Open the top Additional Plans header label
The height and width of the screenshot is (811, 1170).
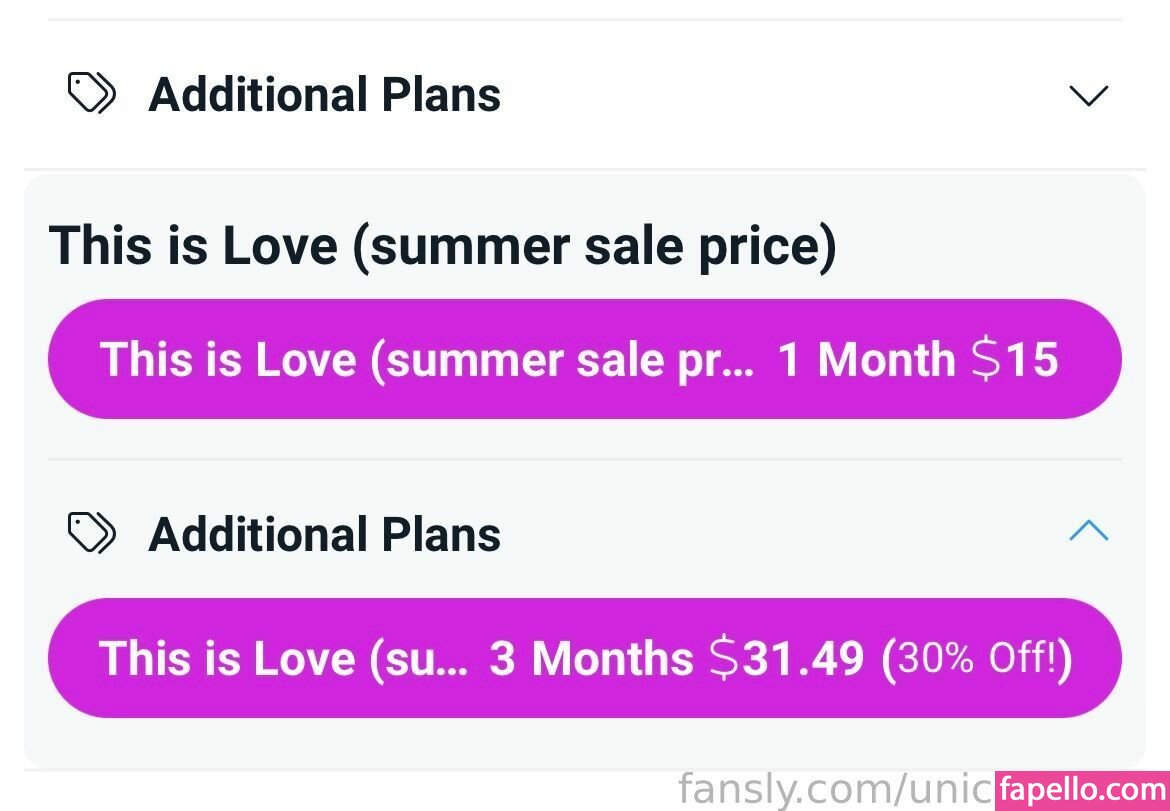(x=324, y=95)
